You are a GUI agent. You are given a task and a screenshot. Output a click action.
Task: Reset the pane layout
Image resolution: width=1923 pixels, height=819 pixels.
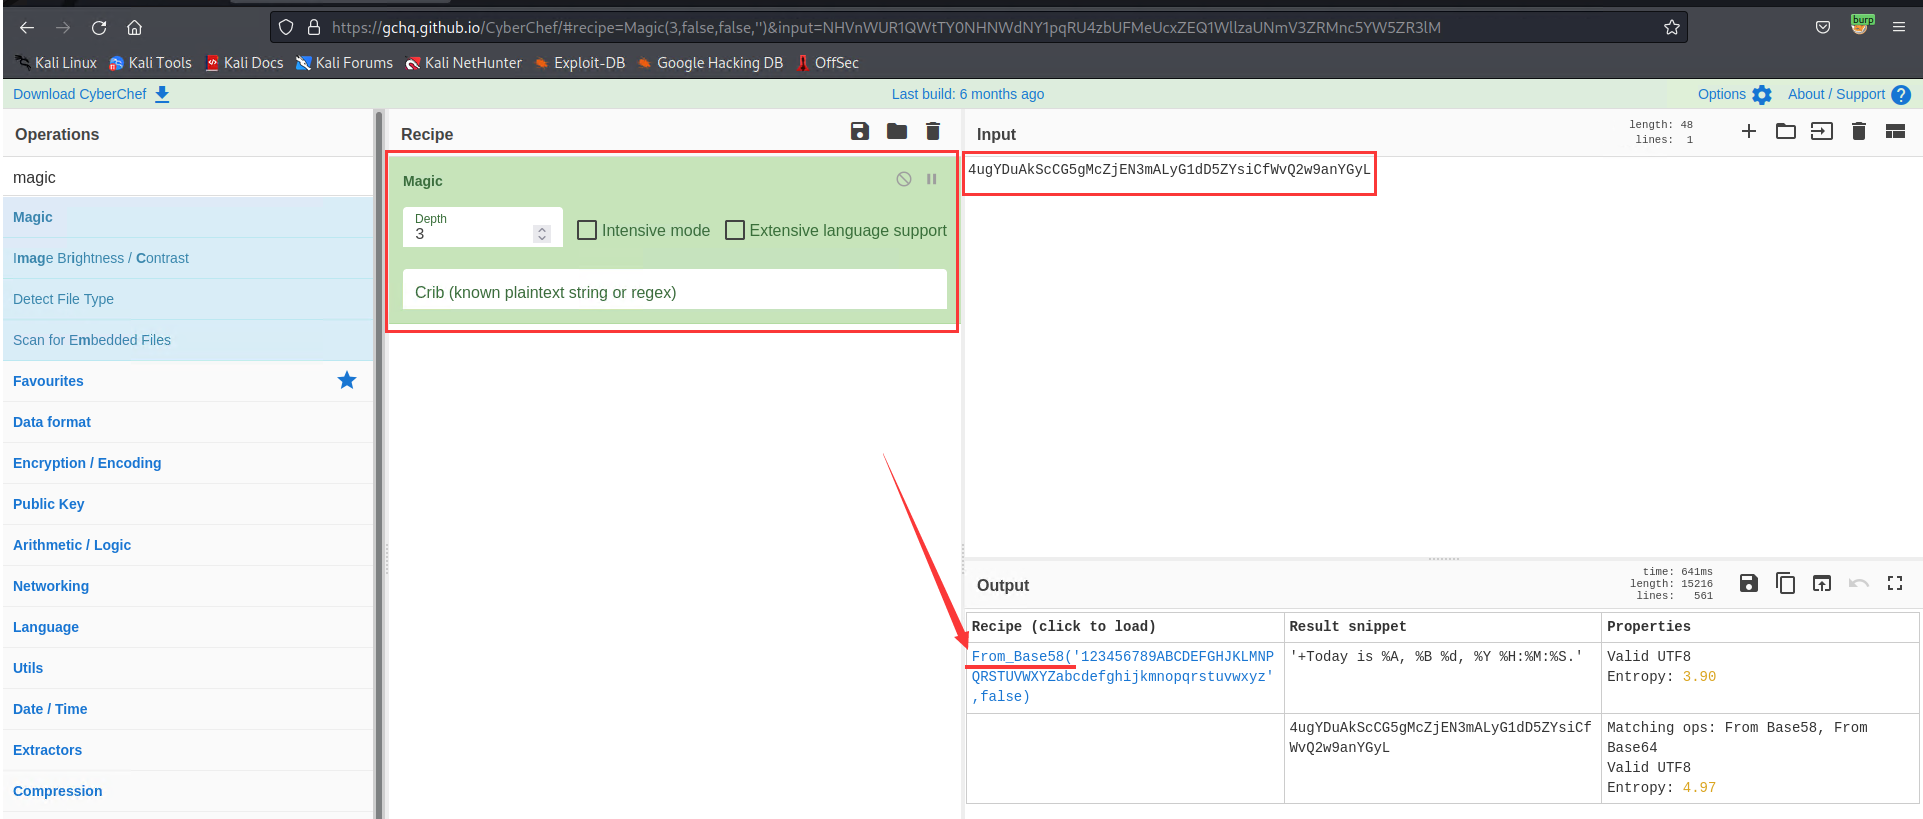pos(1895,131)
